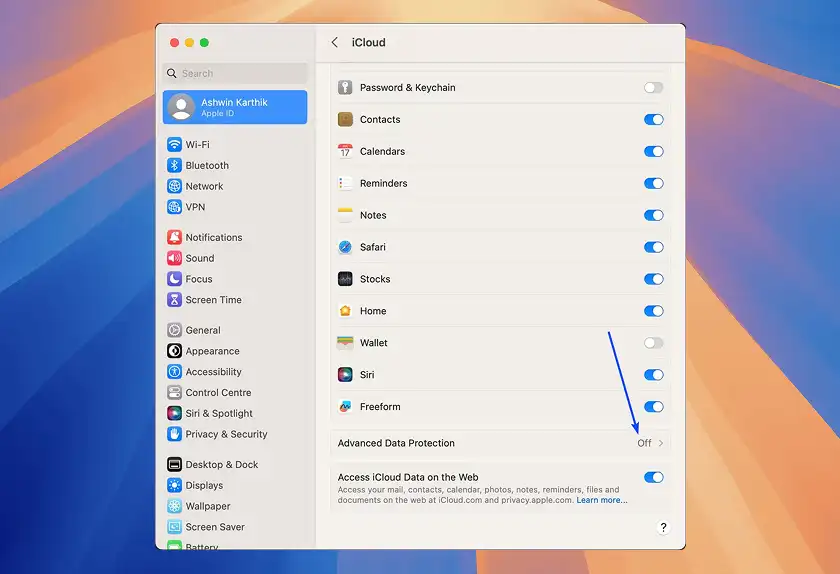Image resolution: width=840 pixels, height=574 pixels.
Task: Click the "Advanced Data Protection" label
Action: tap(396, 443)
